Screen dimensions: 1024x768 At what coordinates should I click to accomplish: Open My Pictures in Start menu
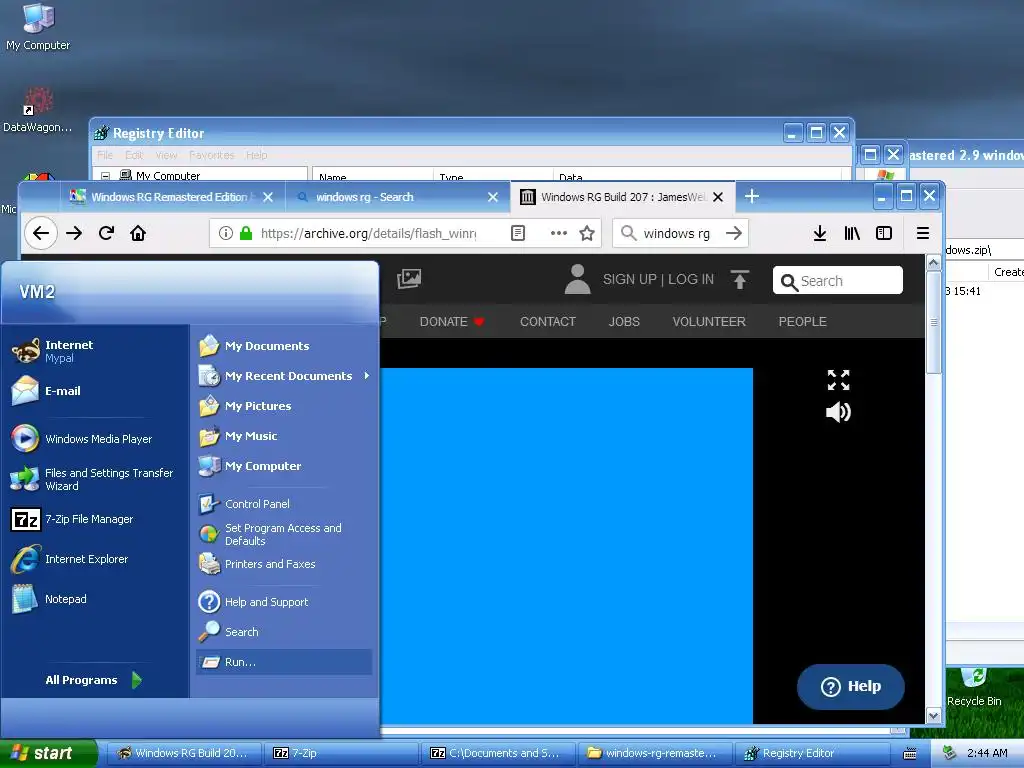(x=284, y=406)
